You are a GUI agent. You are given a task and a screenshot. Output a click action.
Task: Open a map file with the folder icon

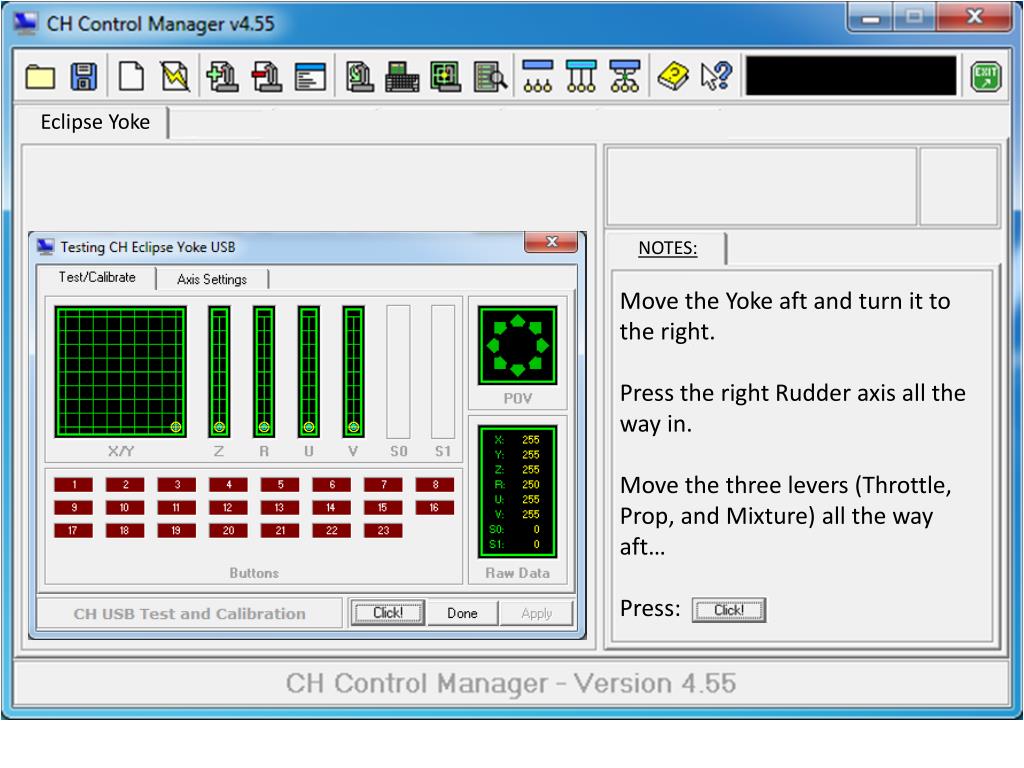point(40,77)
